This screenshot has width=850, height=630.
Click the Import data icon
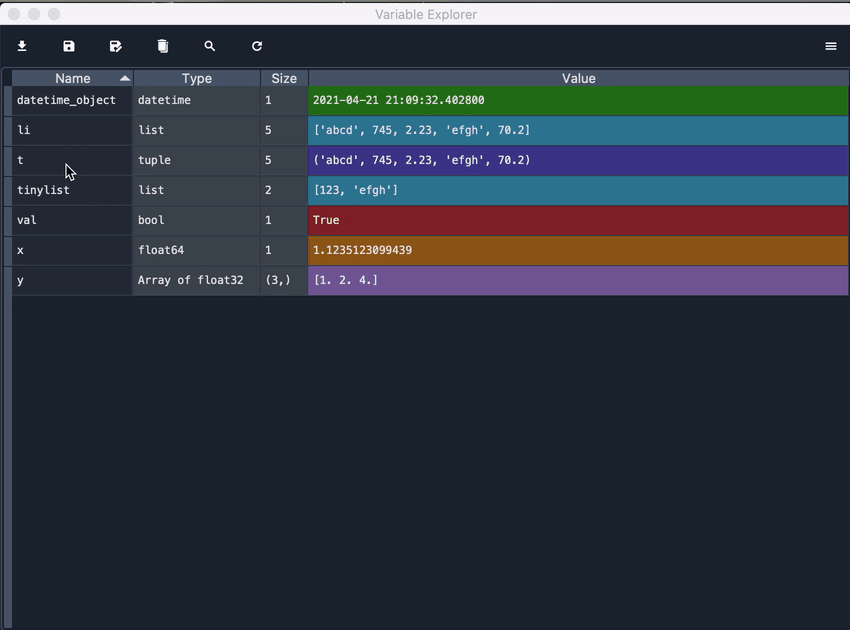[22, 46]
